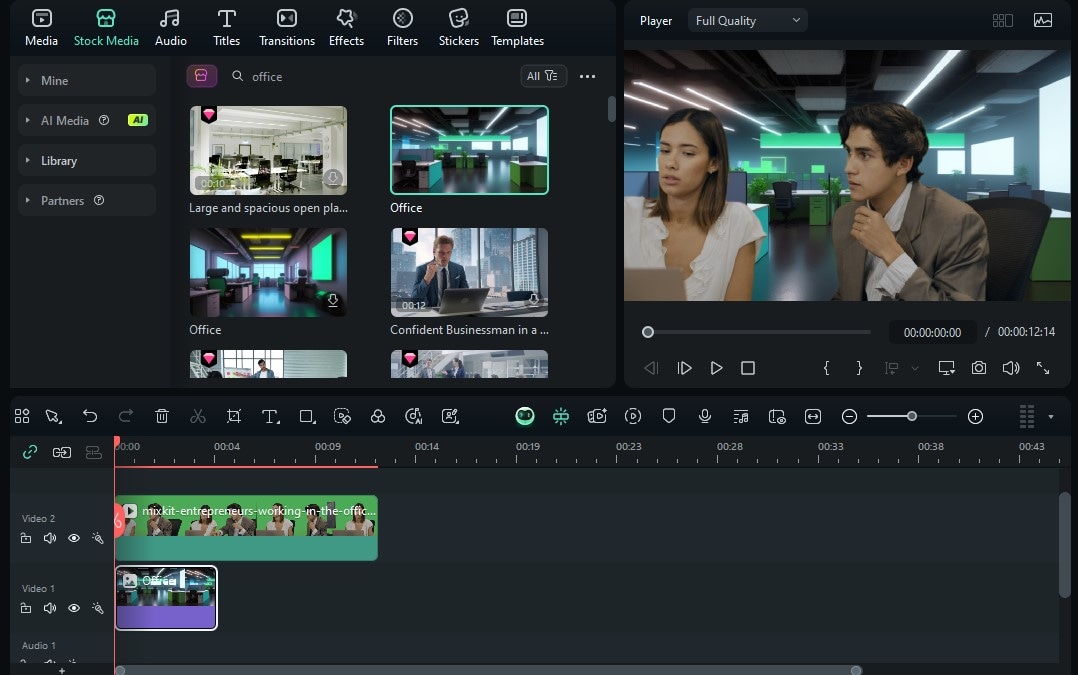Open the Titles tab

(x=226, y=27)
